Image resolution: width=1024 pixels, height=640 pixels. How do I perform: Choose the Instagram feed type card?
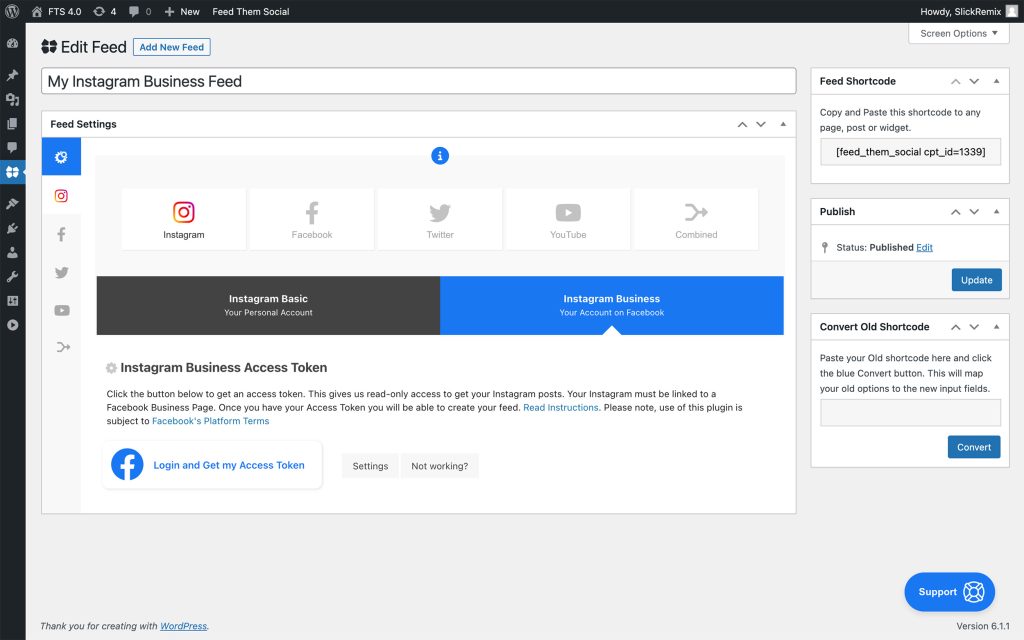coord(184,219)
